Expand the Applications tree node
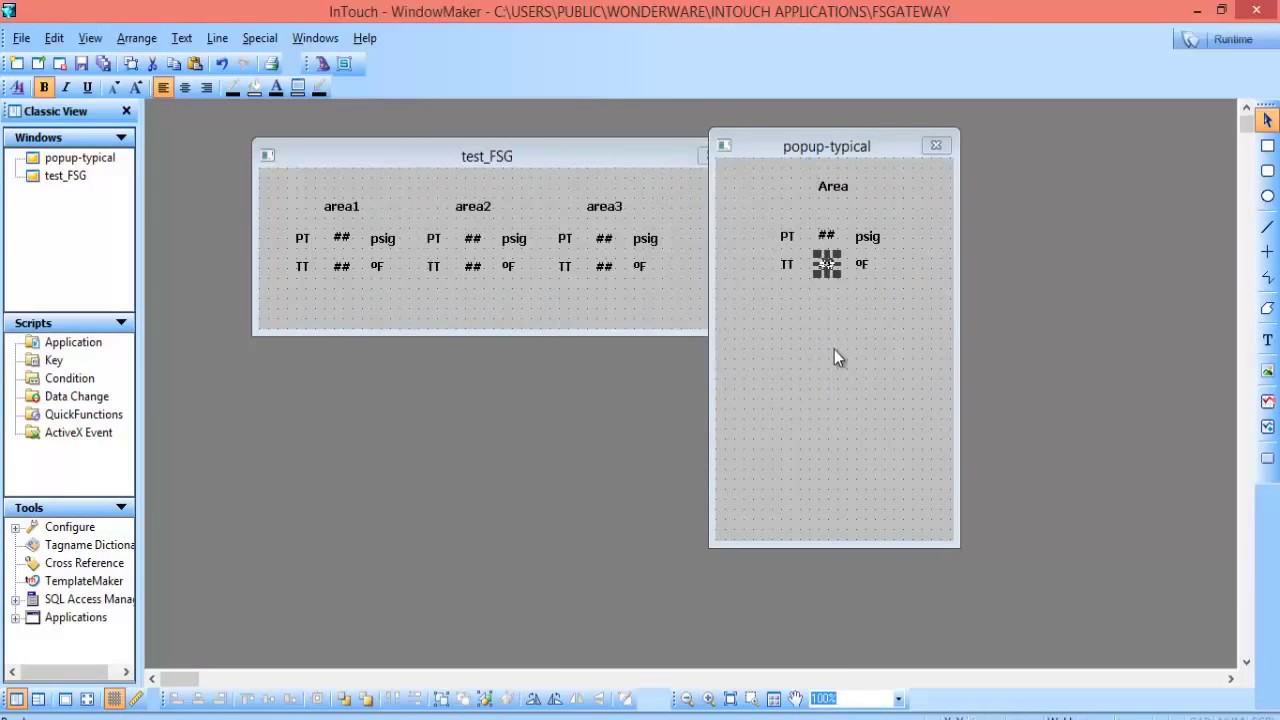This screenshot has height=720, width=1280. (15, 617)
